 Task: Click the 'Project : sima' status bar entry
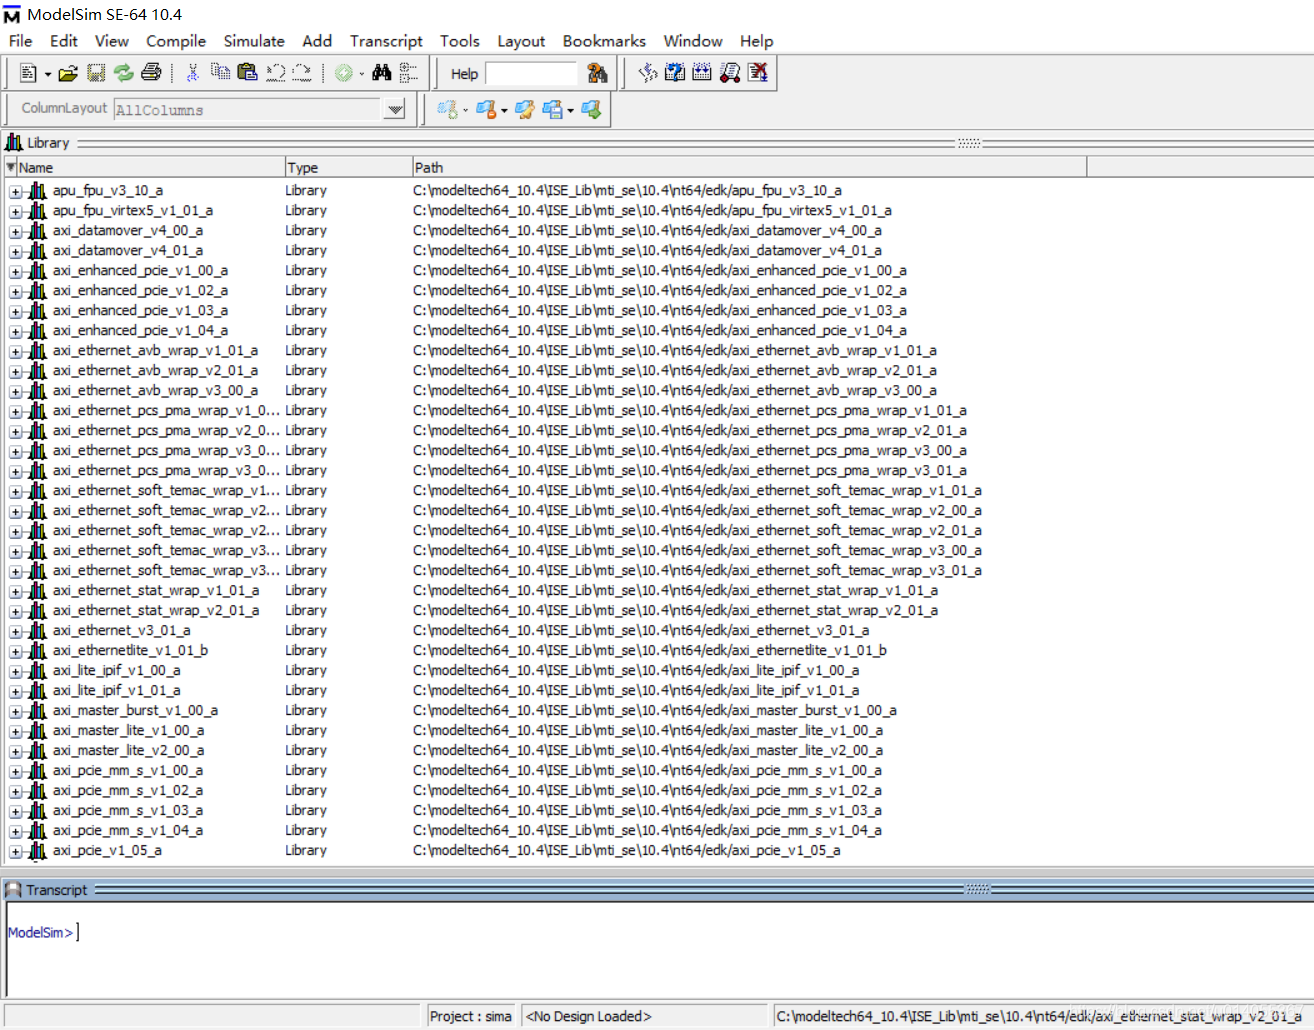[471, 1016]
